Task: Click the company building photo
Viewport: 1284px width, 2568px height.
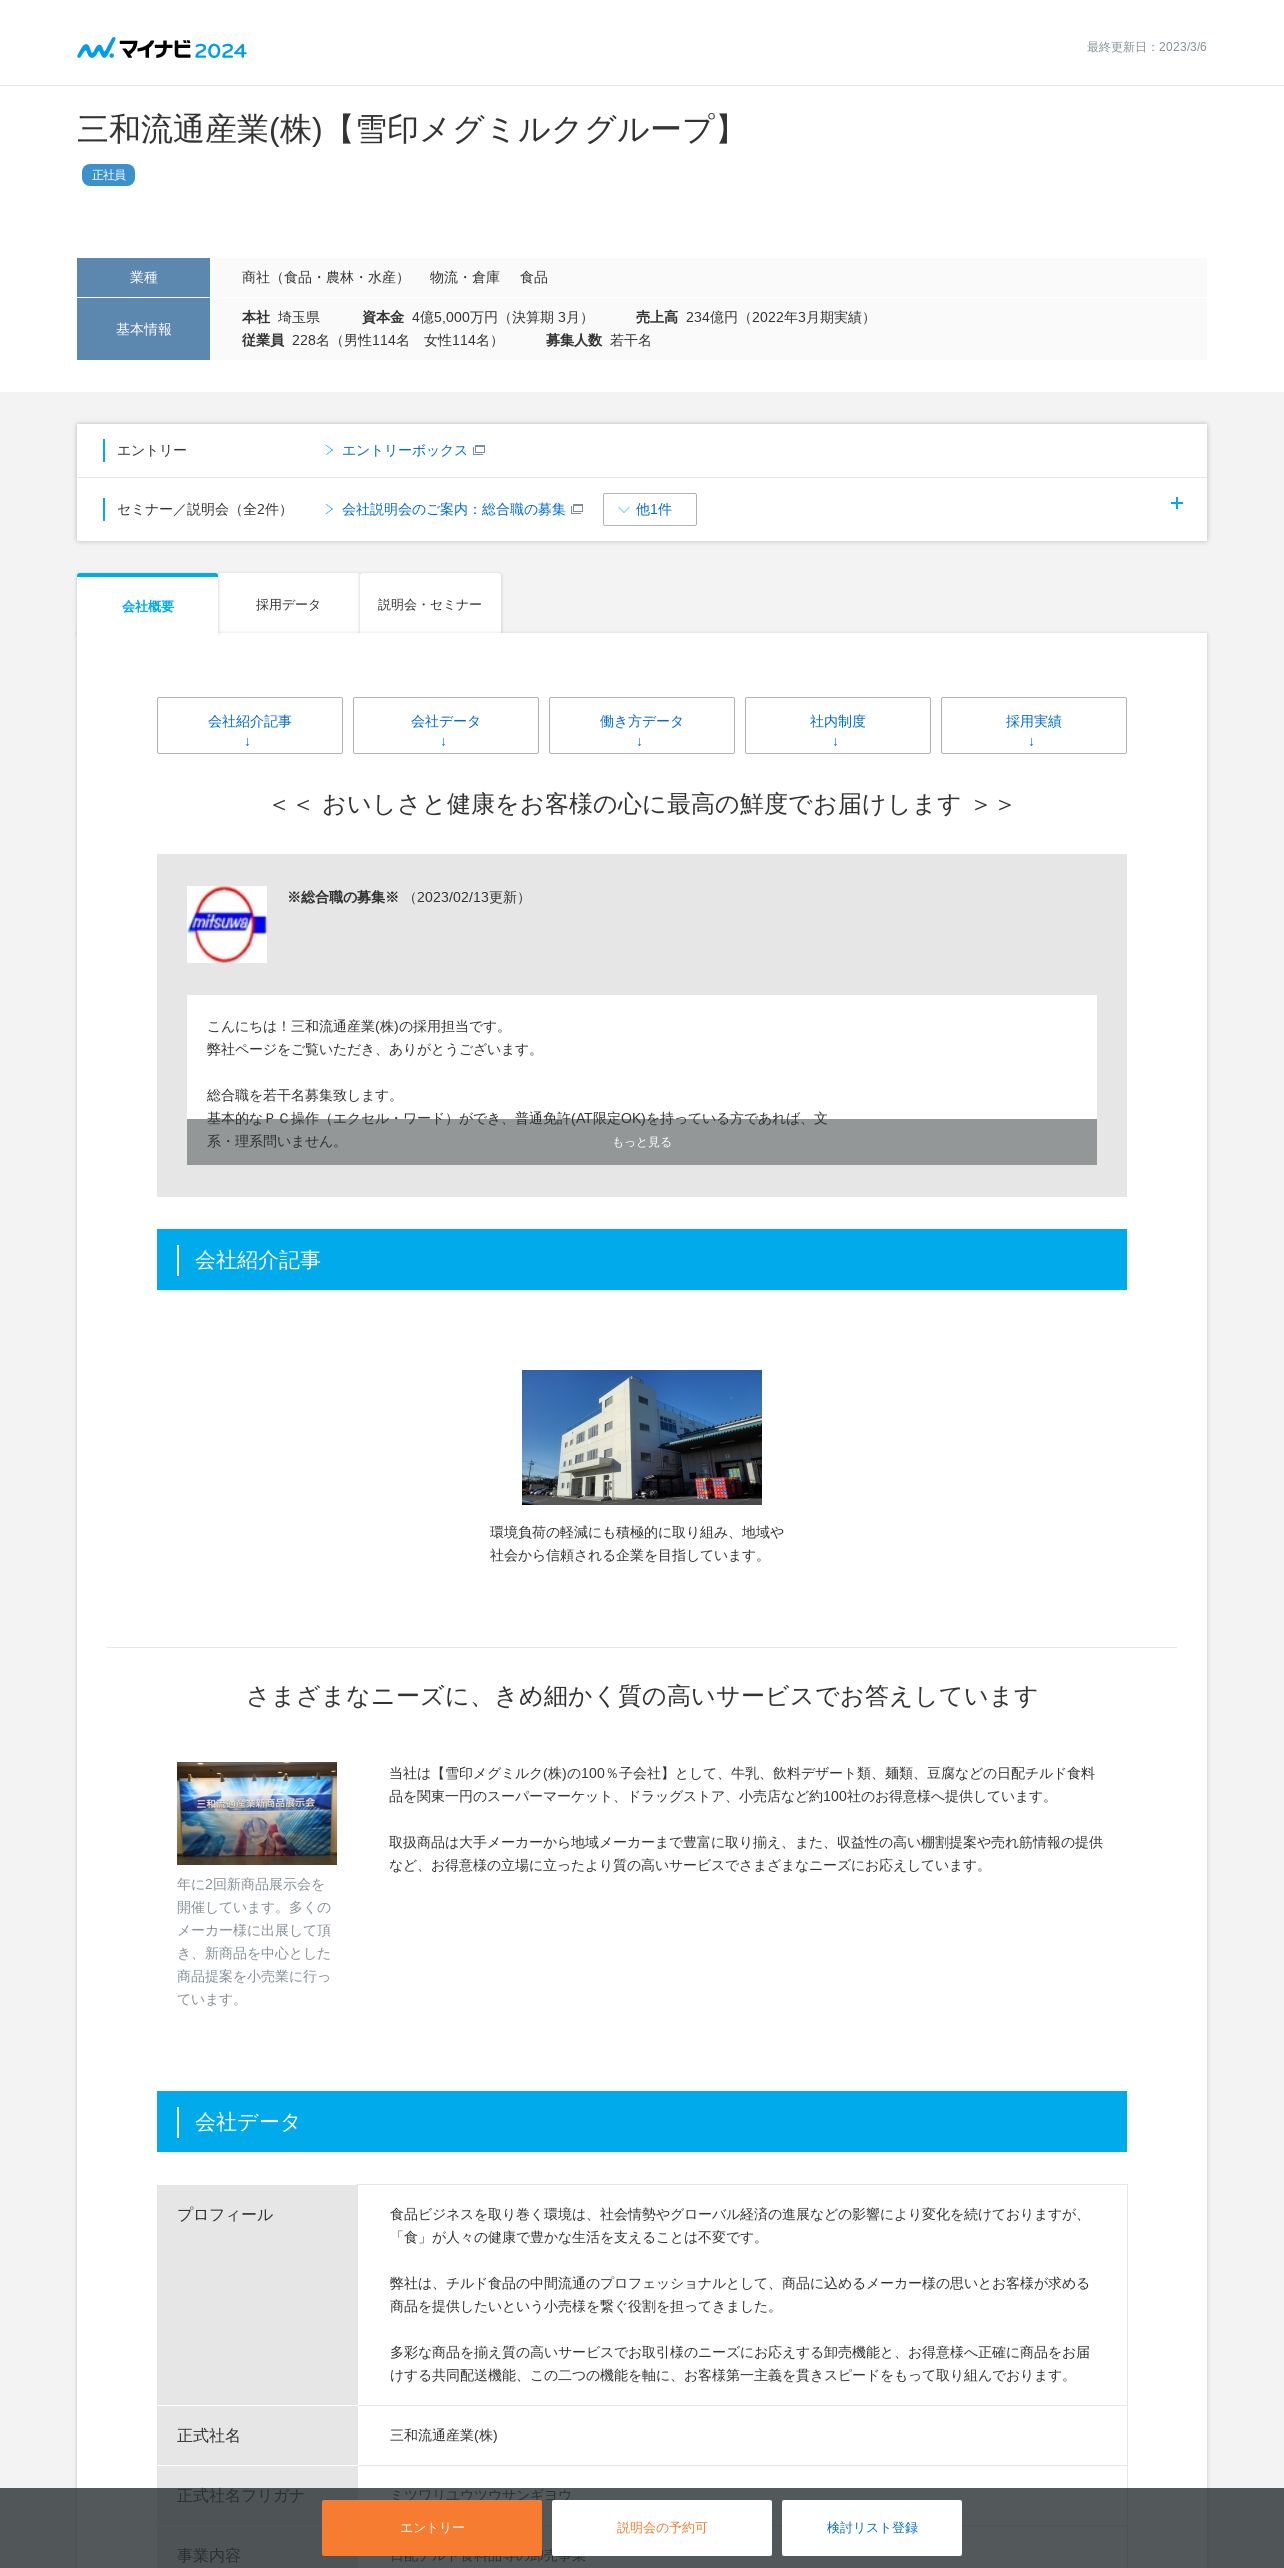Action: (x=642, y=1437)
